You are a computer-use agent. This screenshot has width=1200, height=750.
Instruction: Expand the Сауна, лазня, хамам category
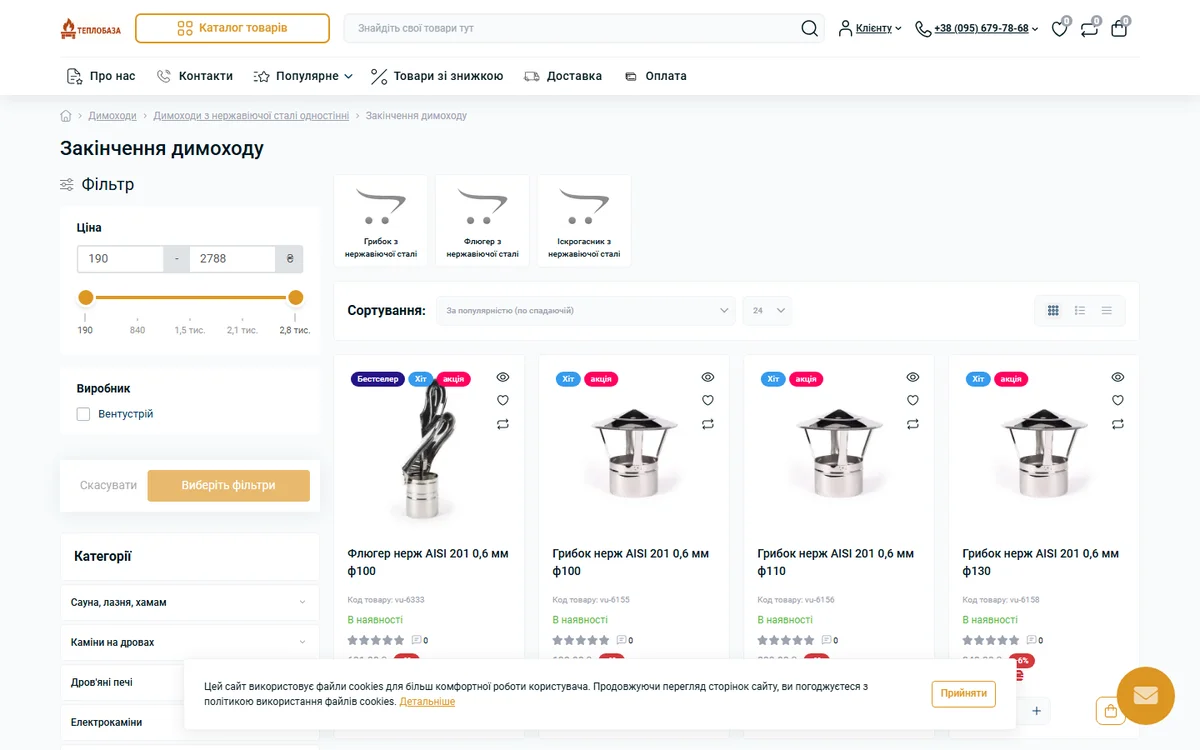point(189,602)
